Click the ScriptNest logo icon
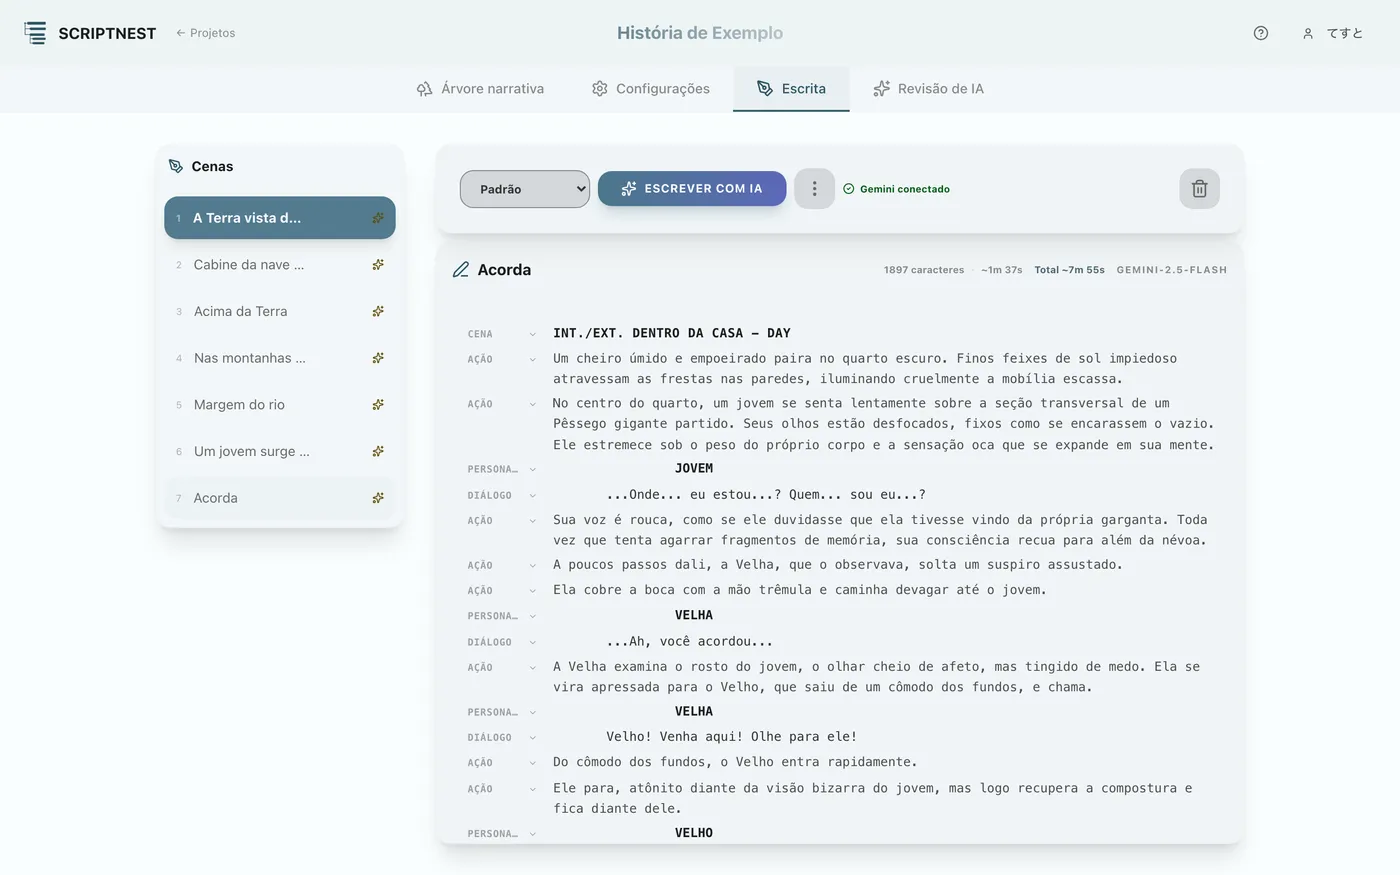The width and height of the screenshot is (1400, 875). tap(35, 33)
